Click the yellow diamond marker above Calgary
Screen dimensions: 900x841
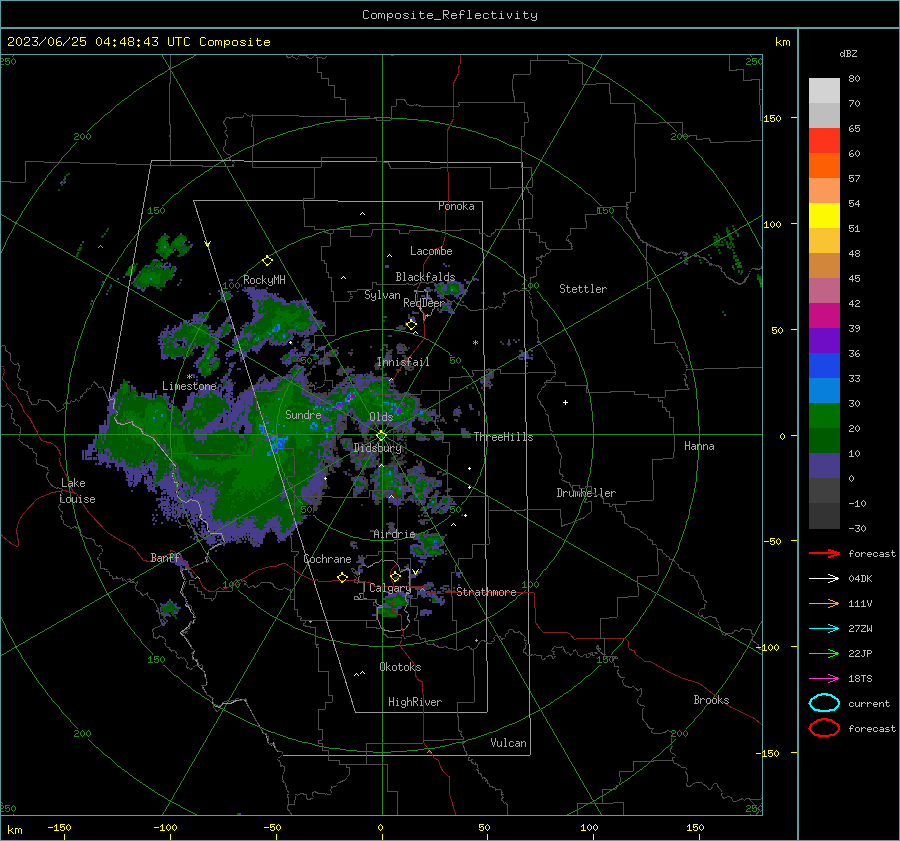395,576
